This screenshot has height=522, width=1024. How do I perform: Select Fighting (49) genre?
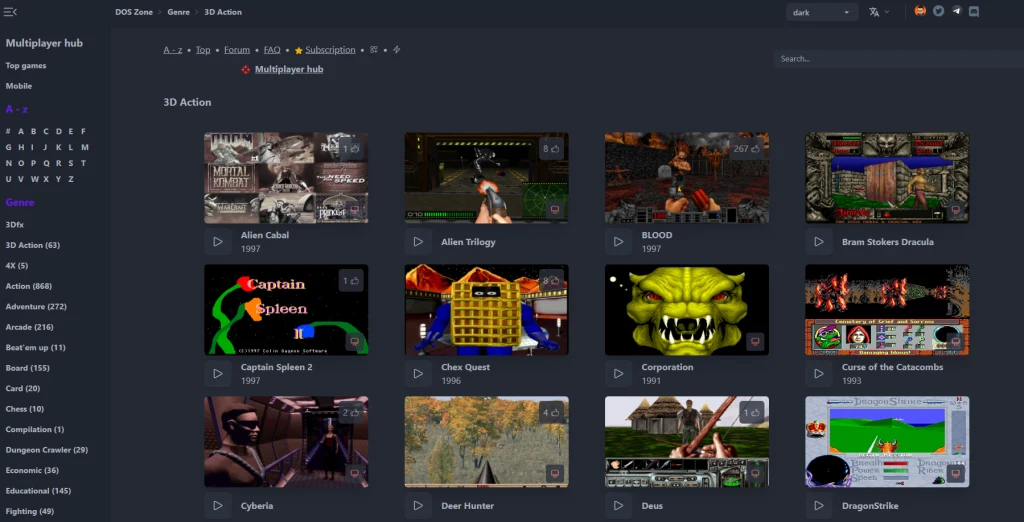coord(30,512)
